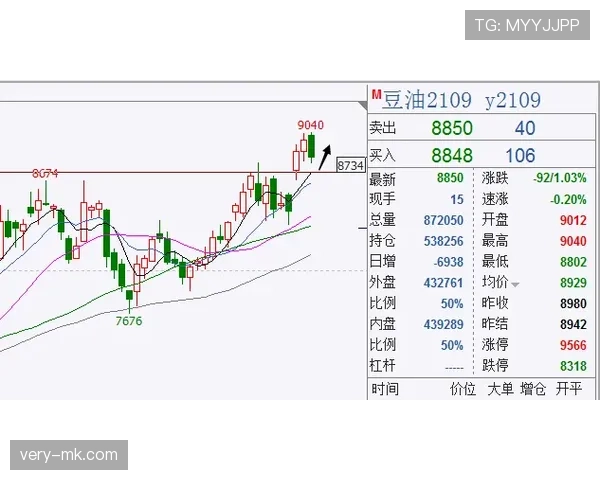Click the 9040 high price marker
Image resolution: width=600 pixels, height=480 pixels.
pos(310,125)
